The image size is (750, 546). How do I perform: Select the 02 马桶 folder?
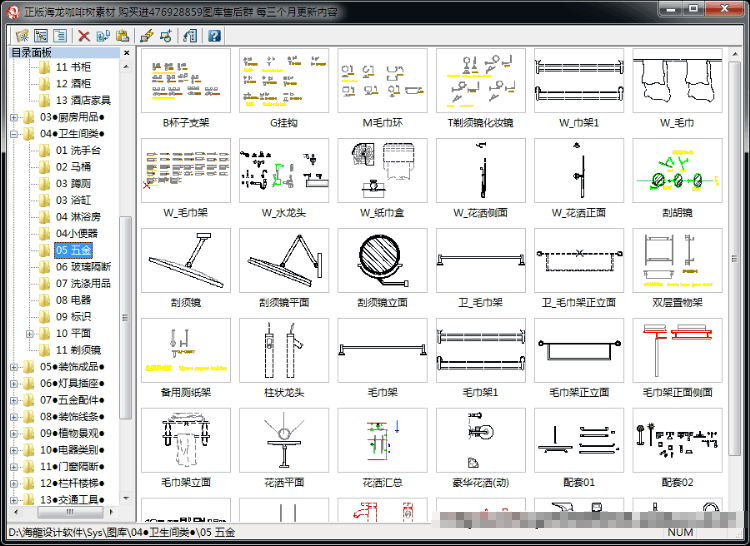(73, 167)
